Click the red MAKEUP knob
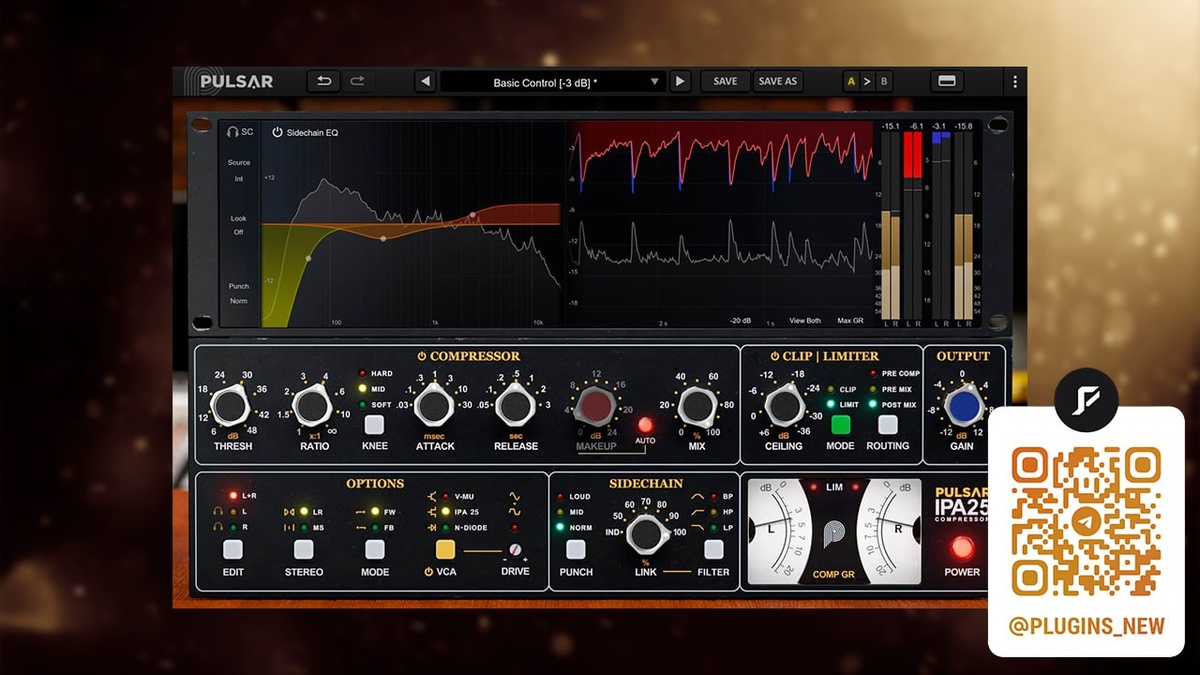1200x675 pixels. click(597, 407)
